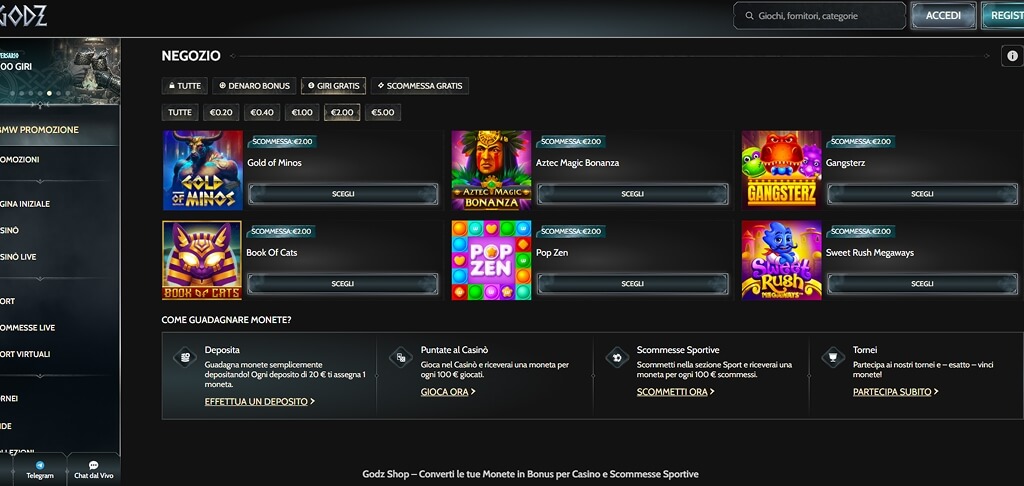Viewport: 1024px width, 486px height.
Task: Filter by €1.00 bet
Action: (x=302, y=112)
